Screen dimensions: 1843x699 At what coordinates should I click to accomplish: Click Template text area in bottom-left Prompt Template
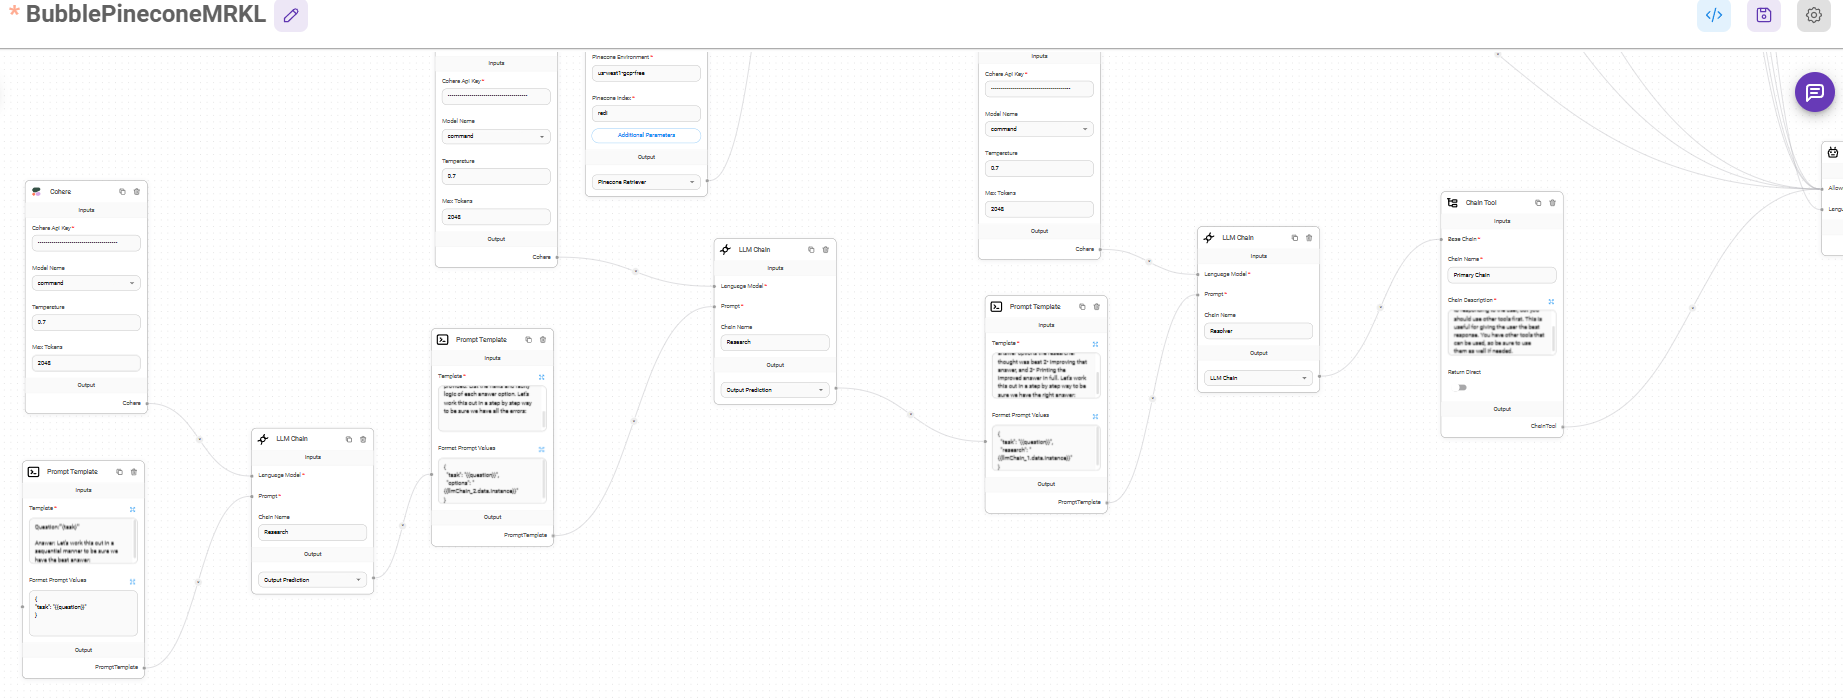(x=83, y=541)
